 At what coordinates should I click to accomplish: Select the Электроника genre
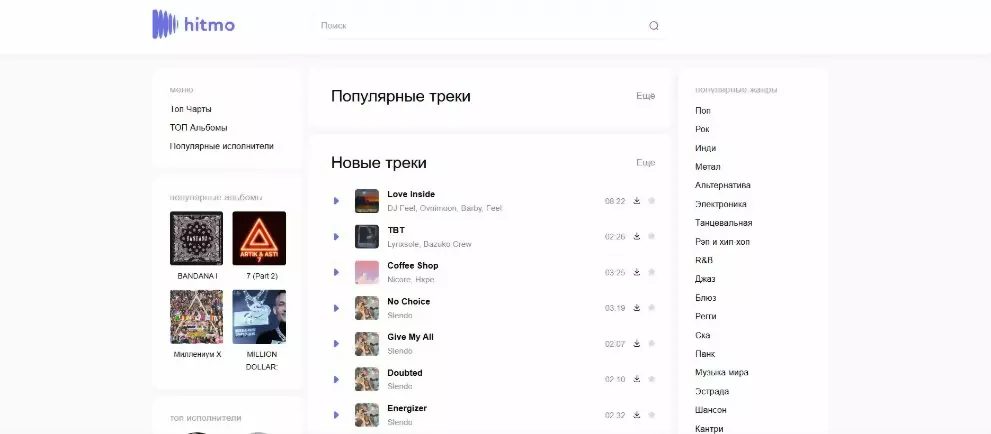(720, 204)
